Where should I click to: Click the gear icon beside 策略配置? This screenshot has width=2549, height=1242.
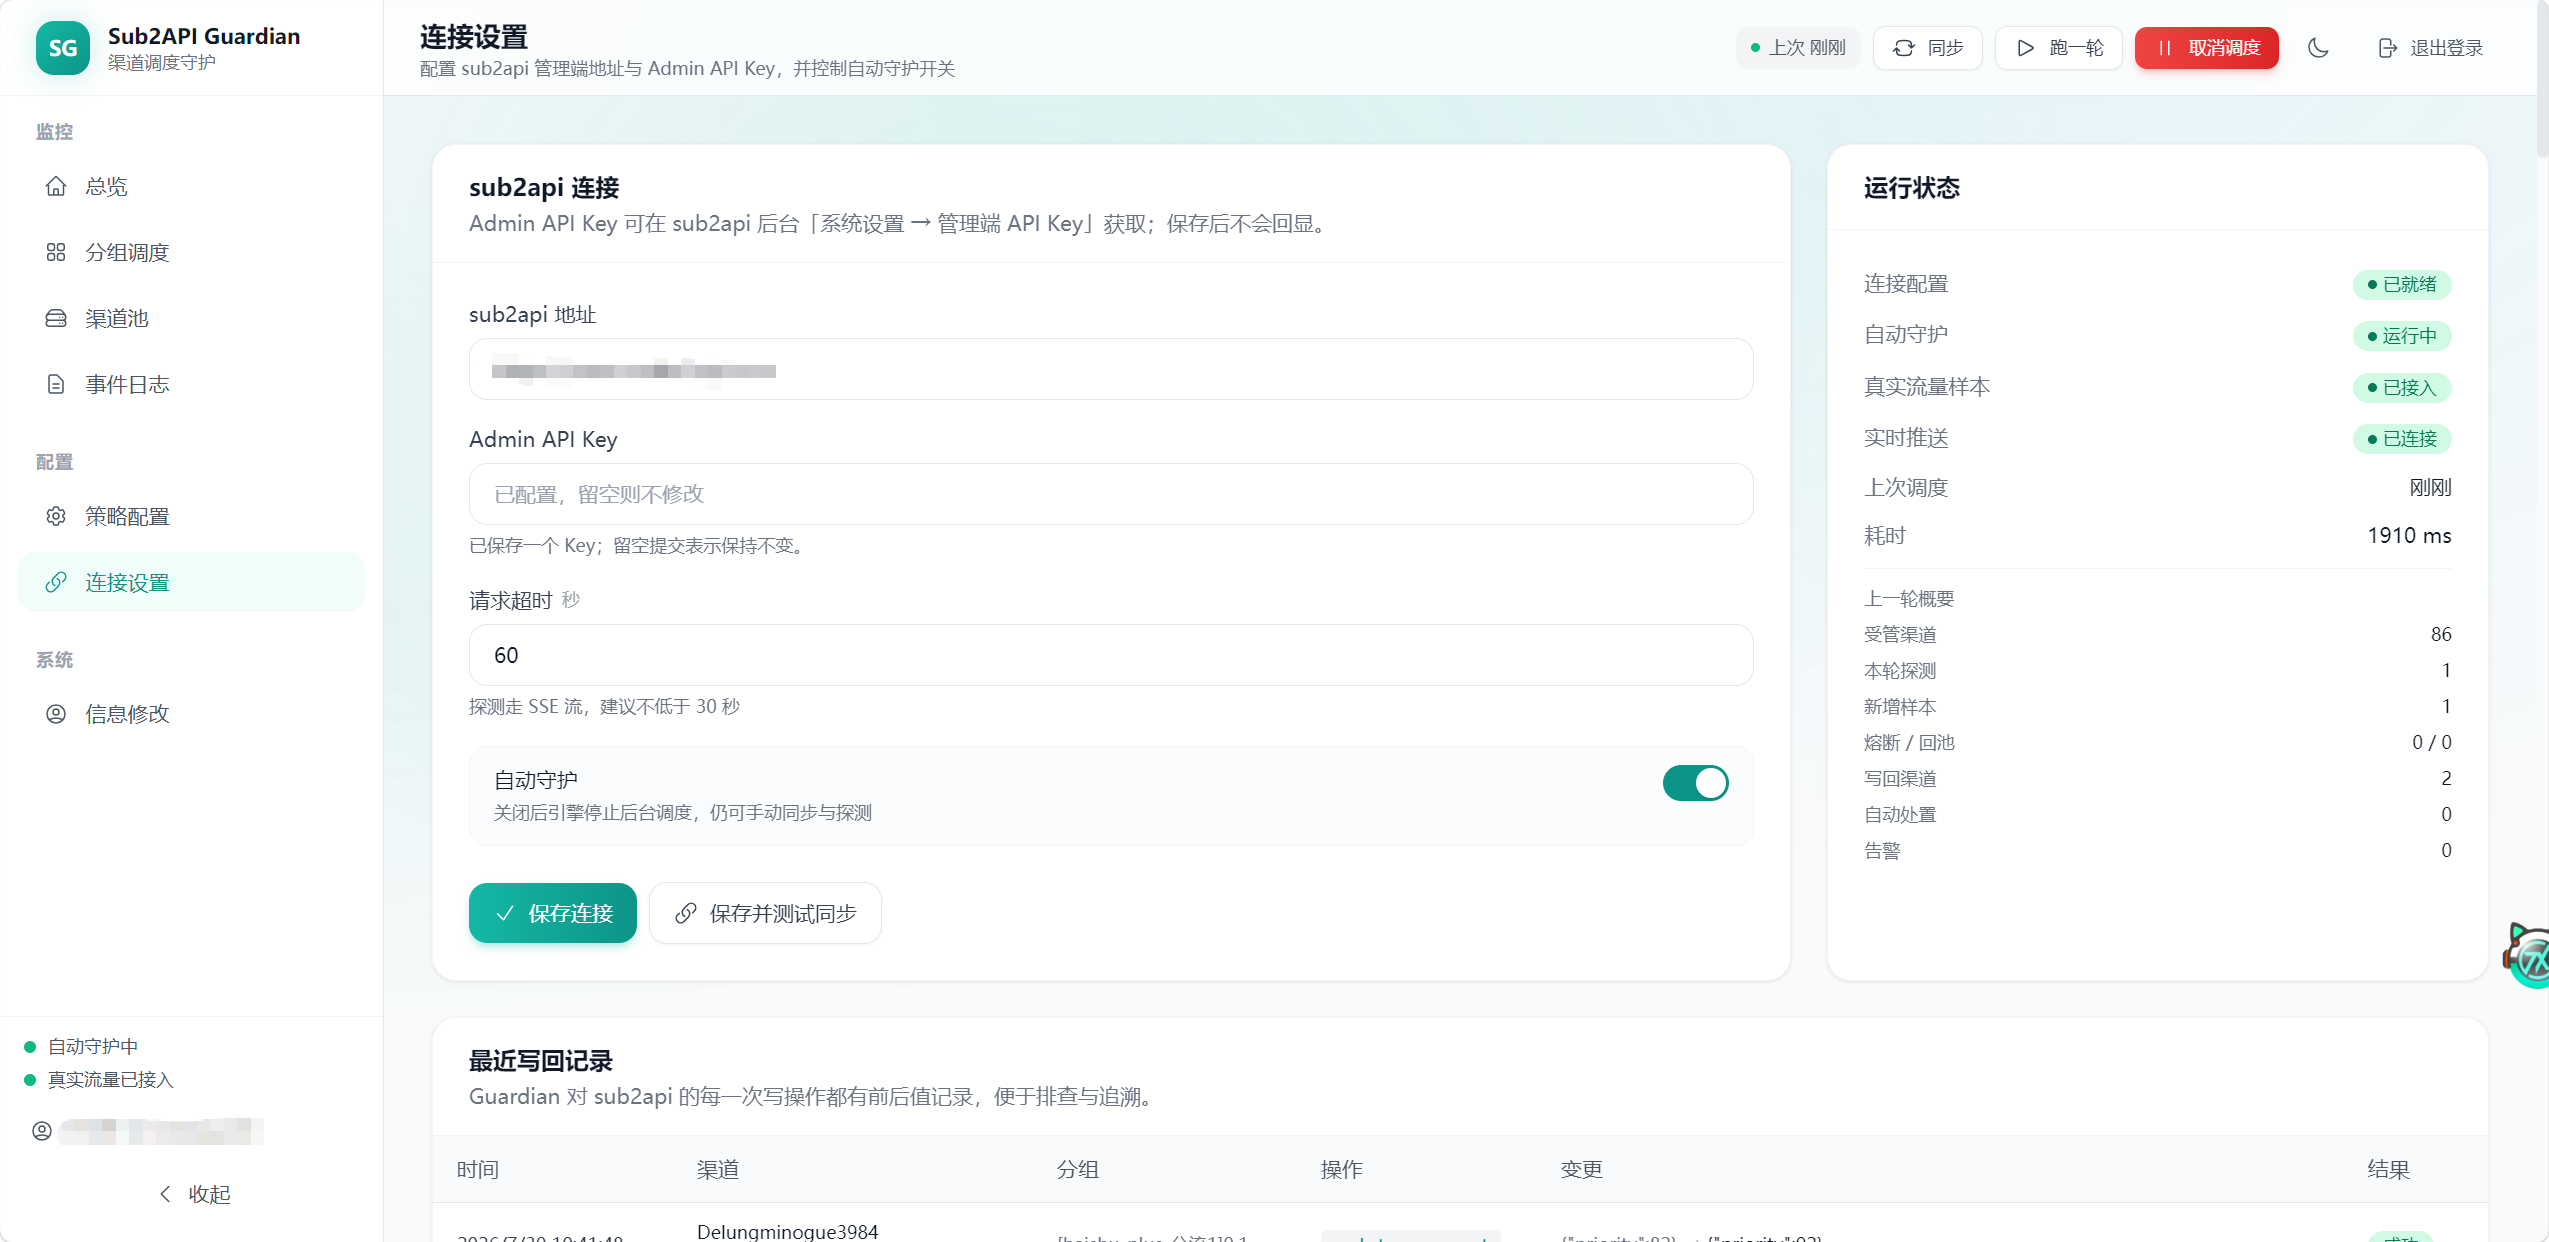56,517
